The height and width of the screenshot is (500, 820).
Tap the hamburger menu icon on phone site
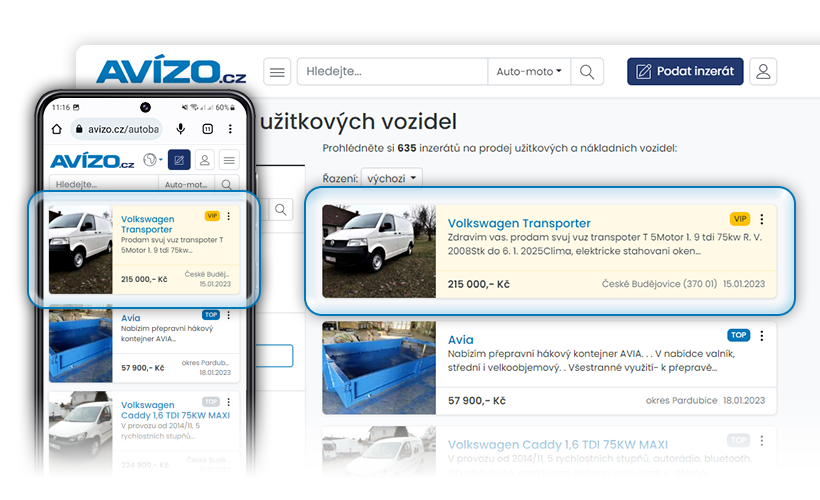point(229,160)
